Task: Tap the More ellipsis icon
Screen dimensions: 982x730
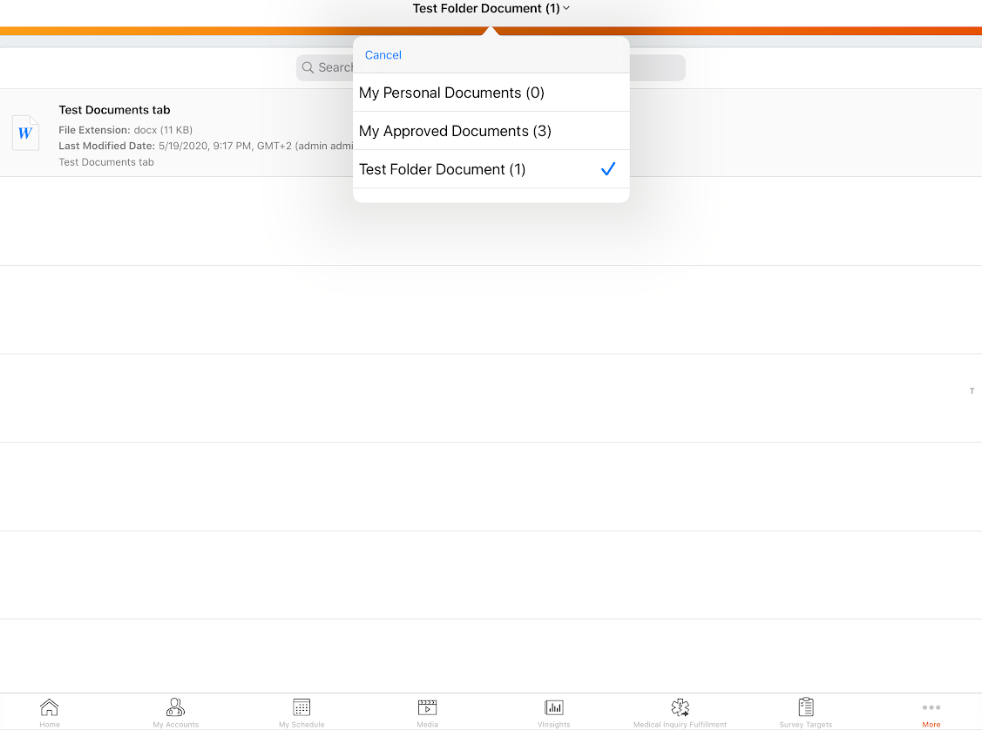Action: click(x=931, y=708)
